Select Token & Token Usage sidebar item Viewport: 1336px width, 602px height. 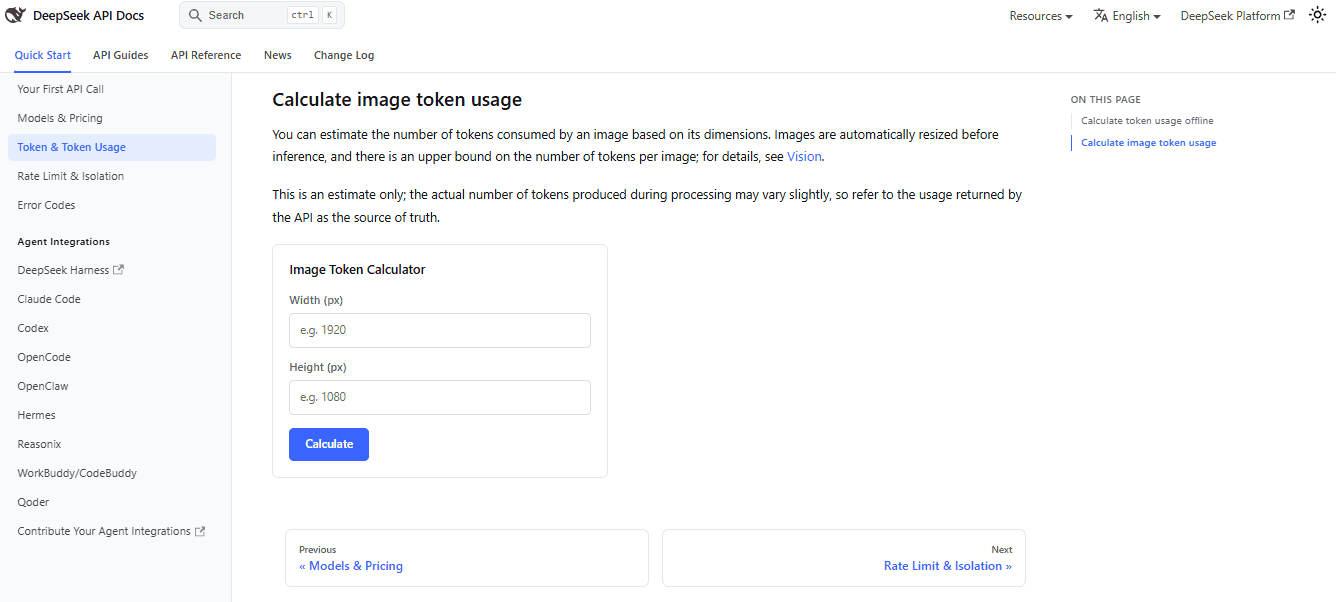(112, 147)
